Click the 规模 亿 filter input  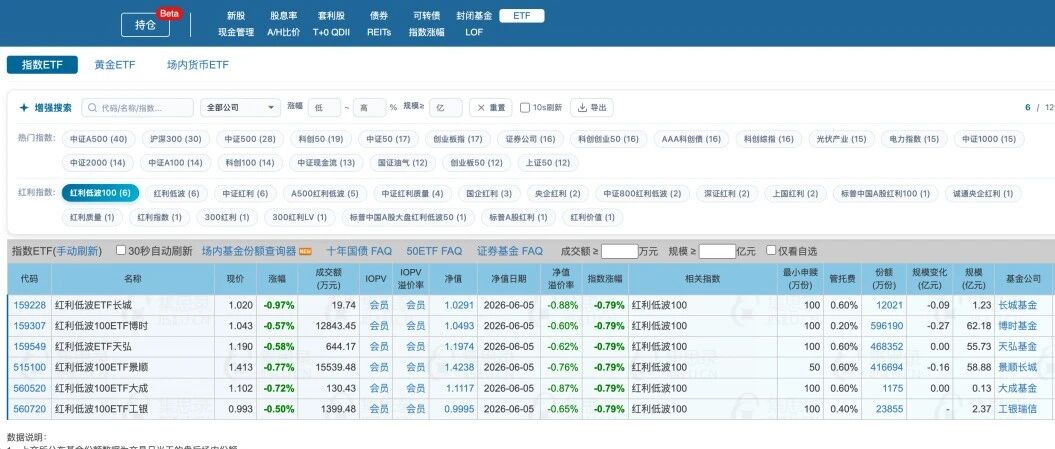(446, 108)
